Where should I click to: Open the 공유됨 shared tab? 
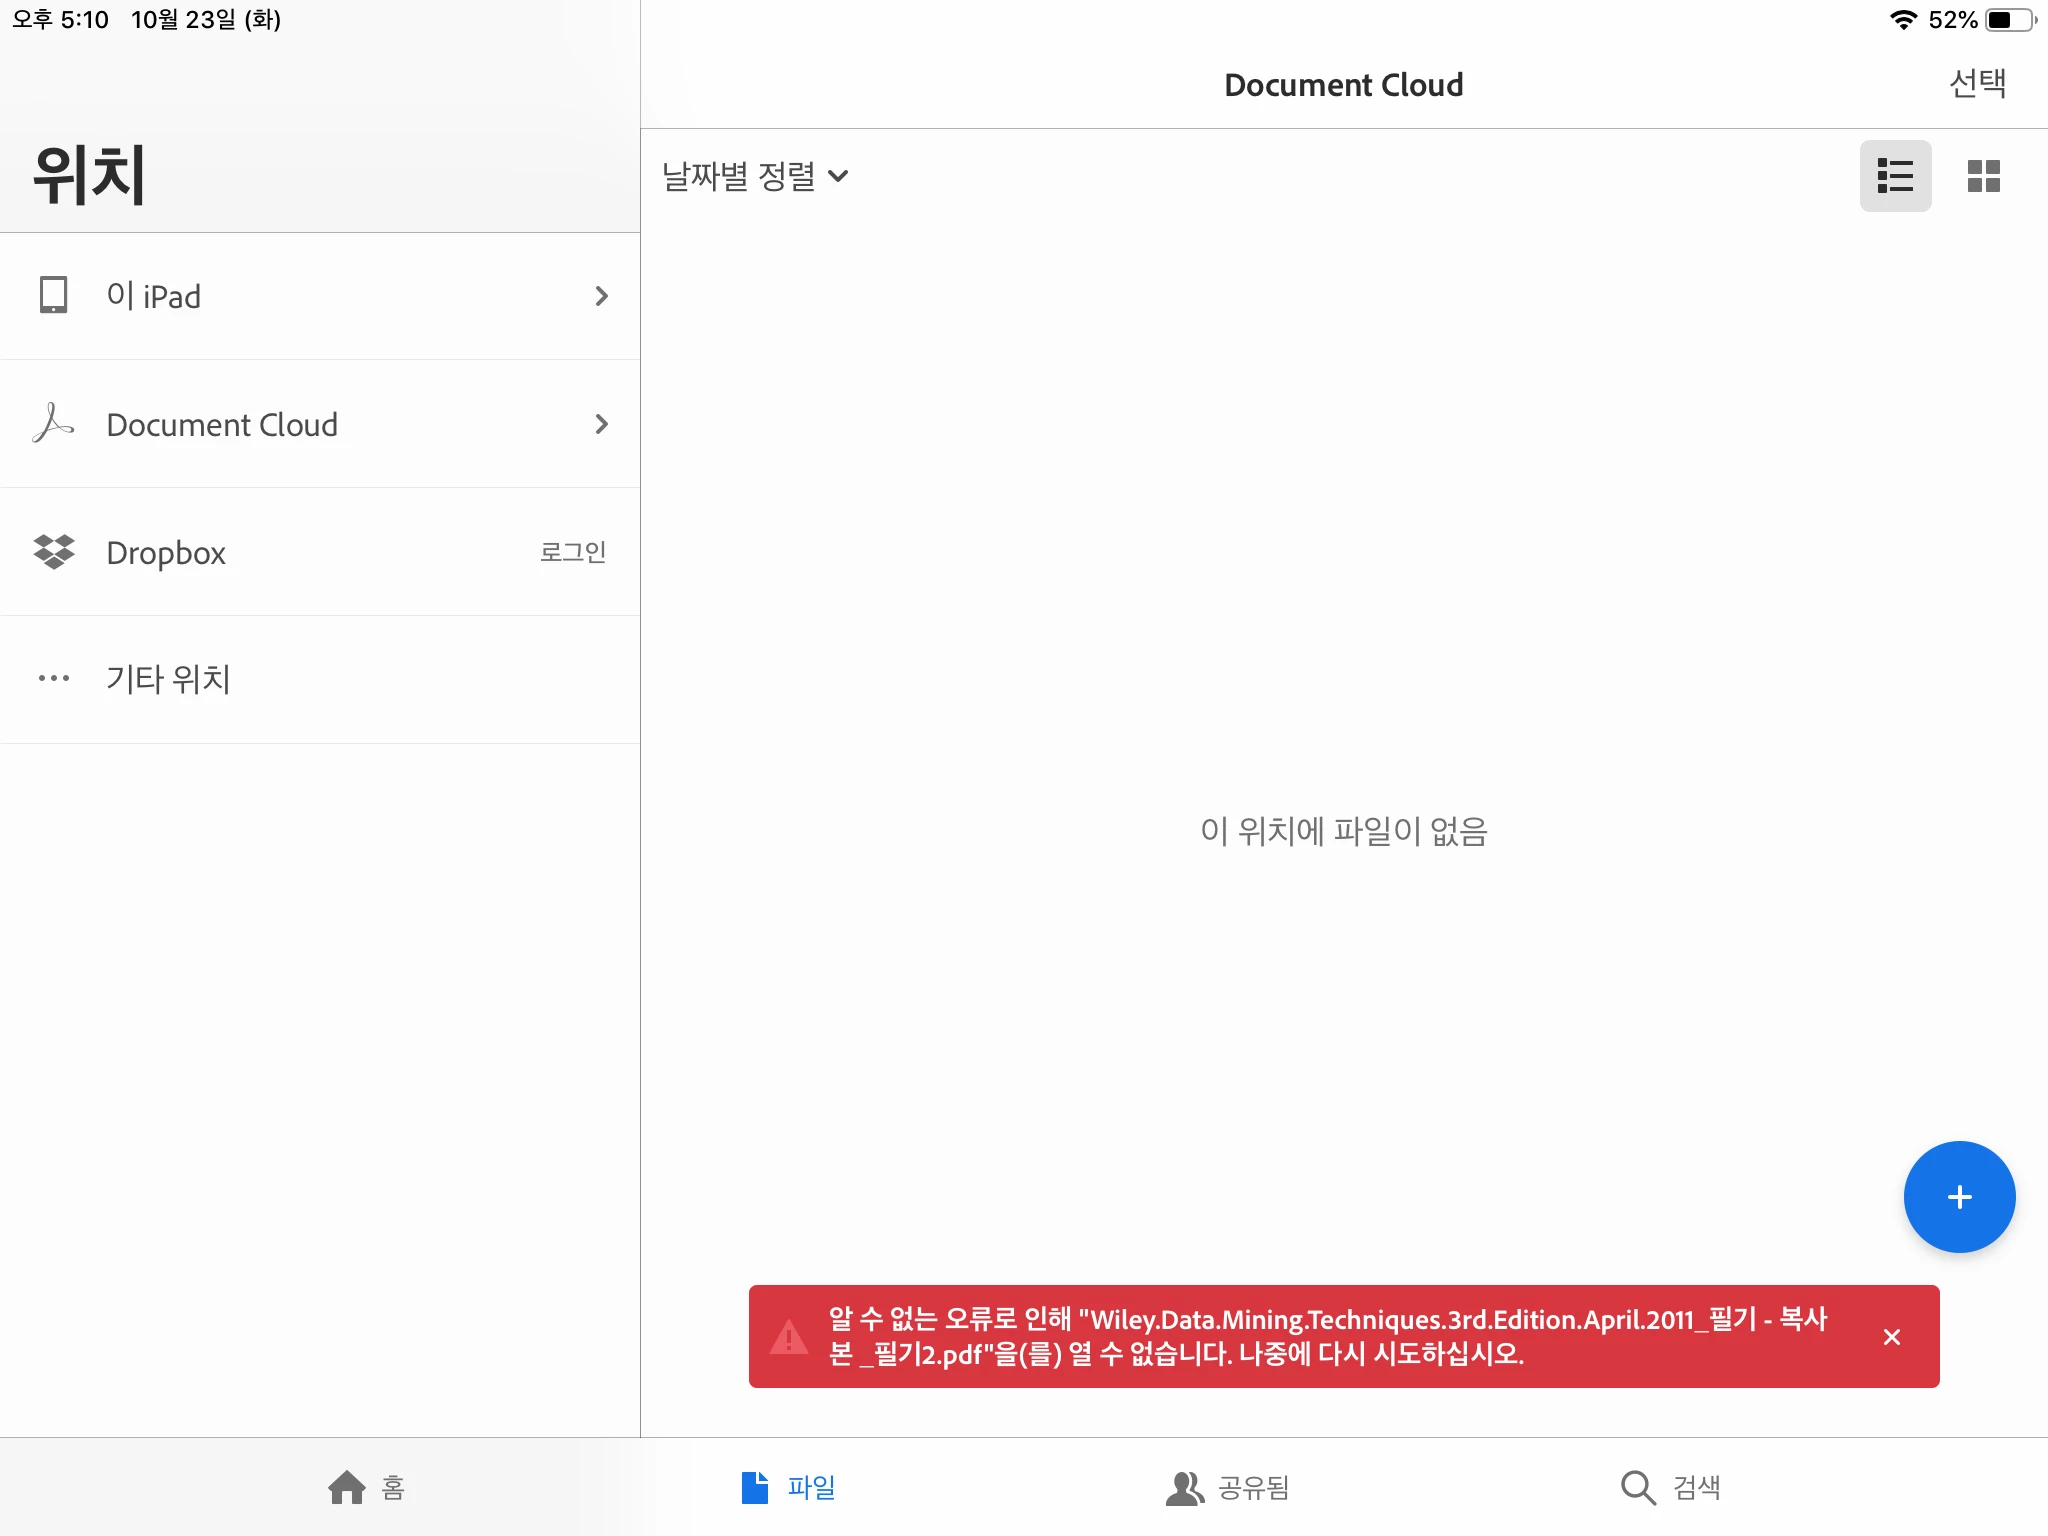click(1227, 1487)
